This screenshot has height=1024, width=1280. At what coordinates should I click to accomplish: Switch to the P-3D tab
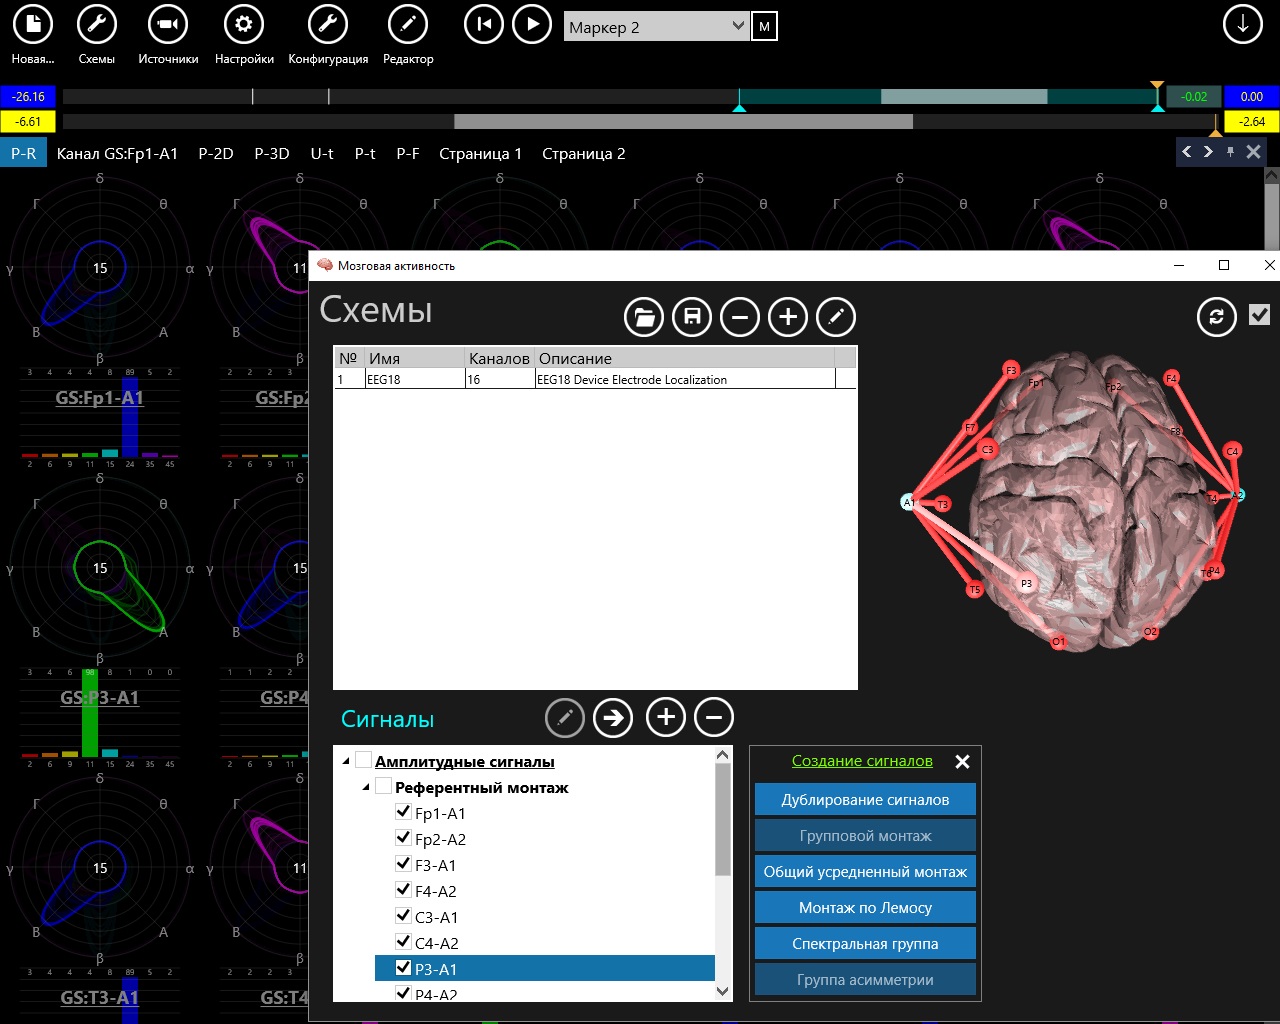272,154
